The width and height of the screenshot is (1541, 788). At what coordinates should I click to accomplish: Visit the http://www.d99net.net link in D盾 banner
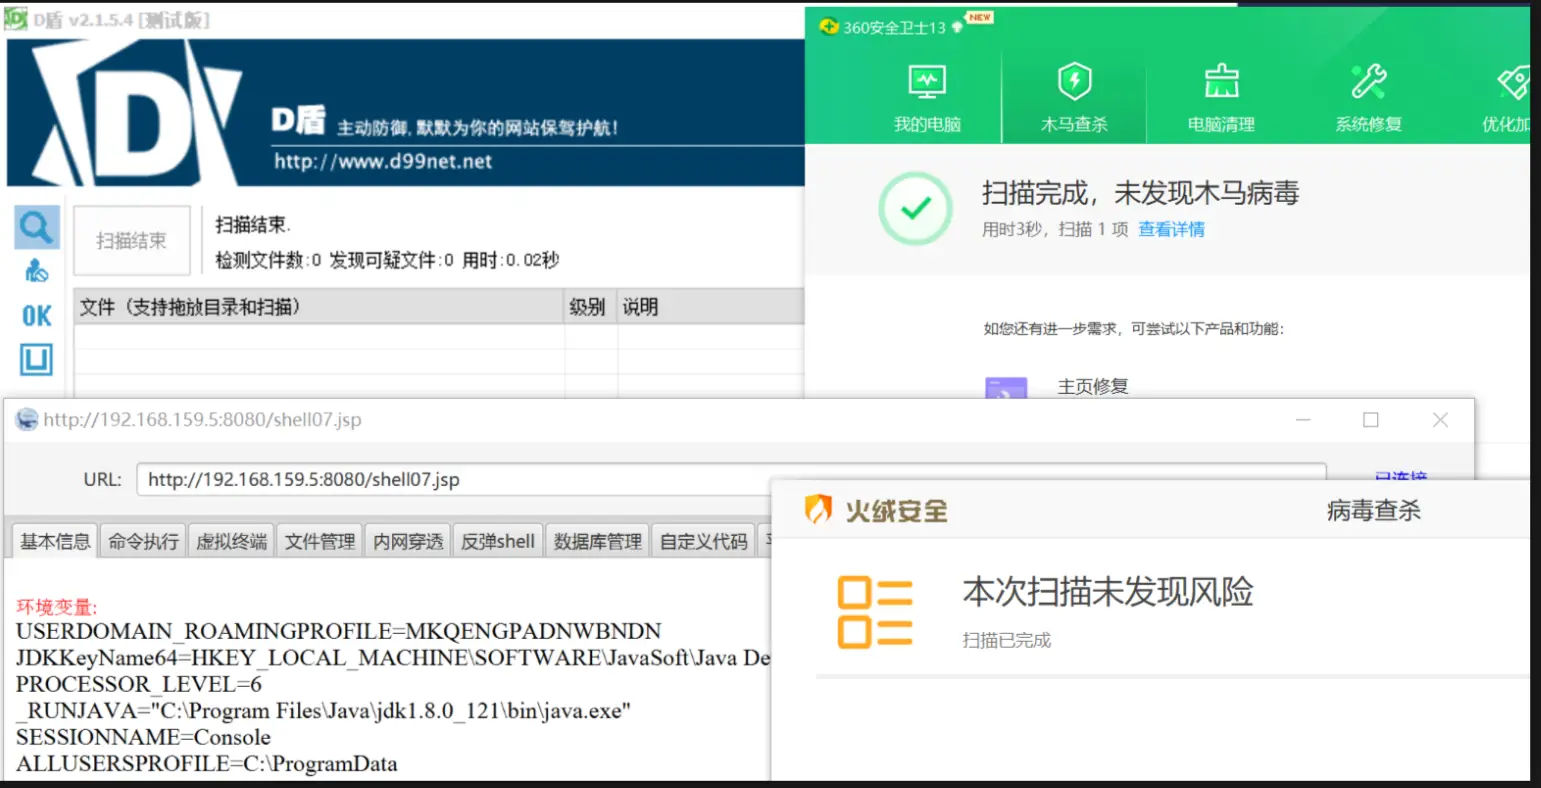coord(383,161)
